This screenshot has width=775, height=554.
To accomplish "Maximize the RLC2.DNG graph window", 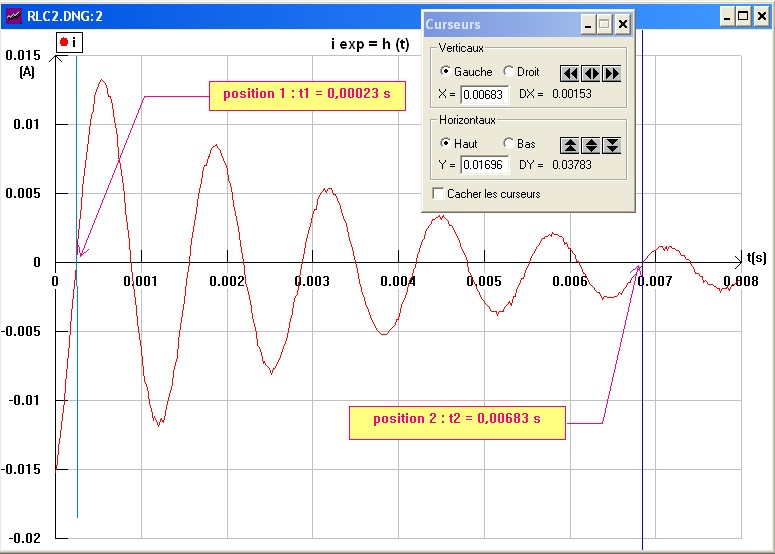I will coord(743,16).
